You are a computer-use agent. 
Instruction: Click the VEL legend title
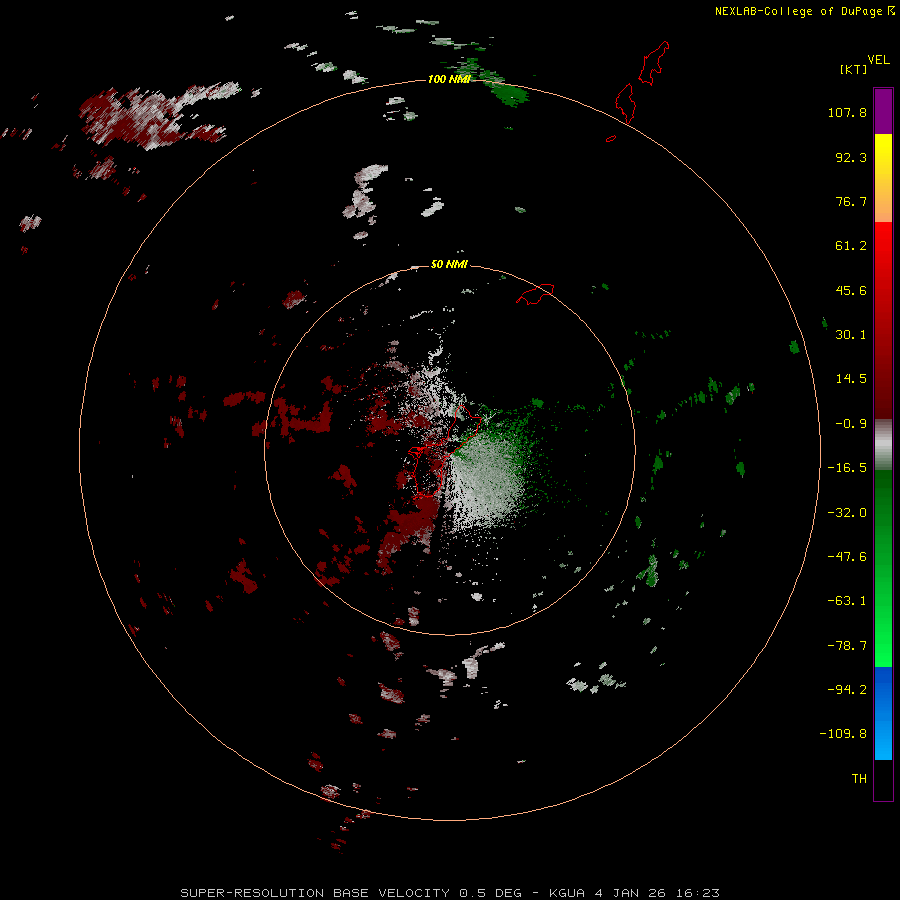click(x=878, y=60)
